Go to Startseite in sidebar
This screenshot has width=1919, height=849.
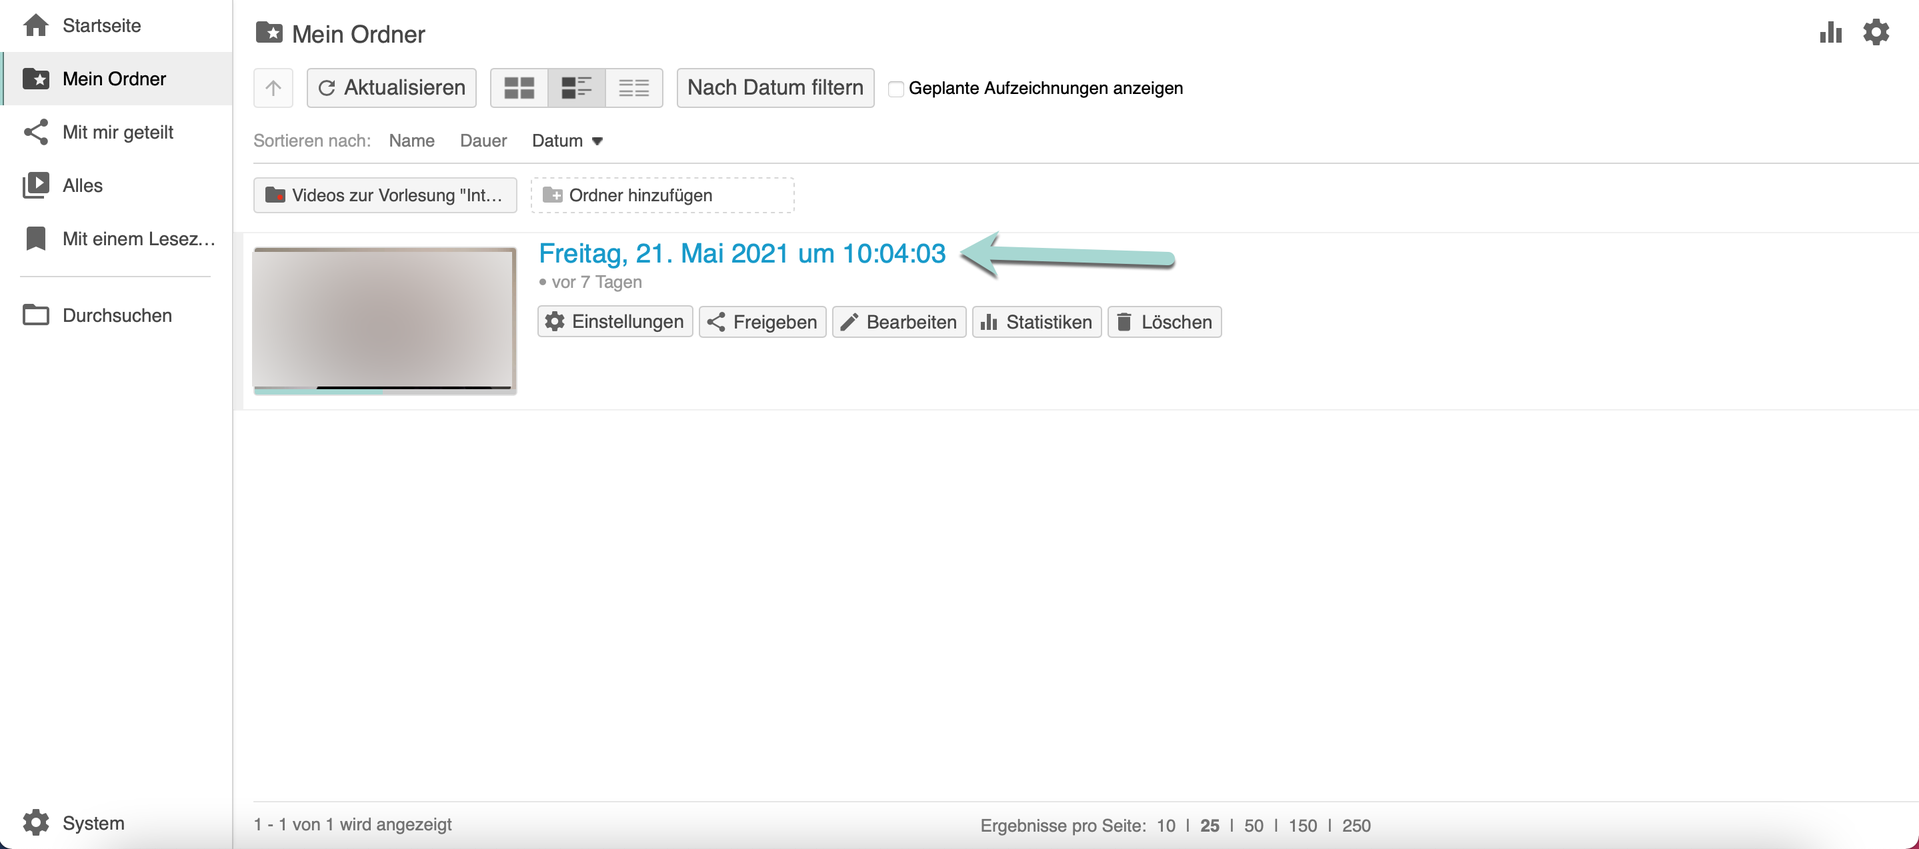[101, 26]
